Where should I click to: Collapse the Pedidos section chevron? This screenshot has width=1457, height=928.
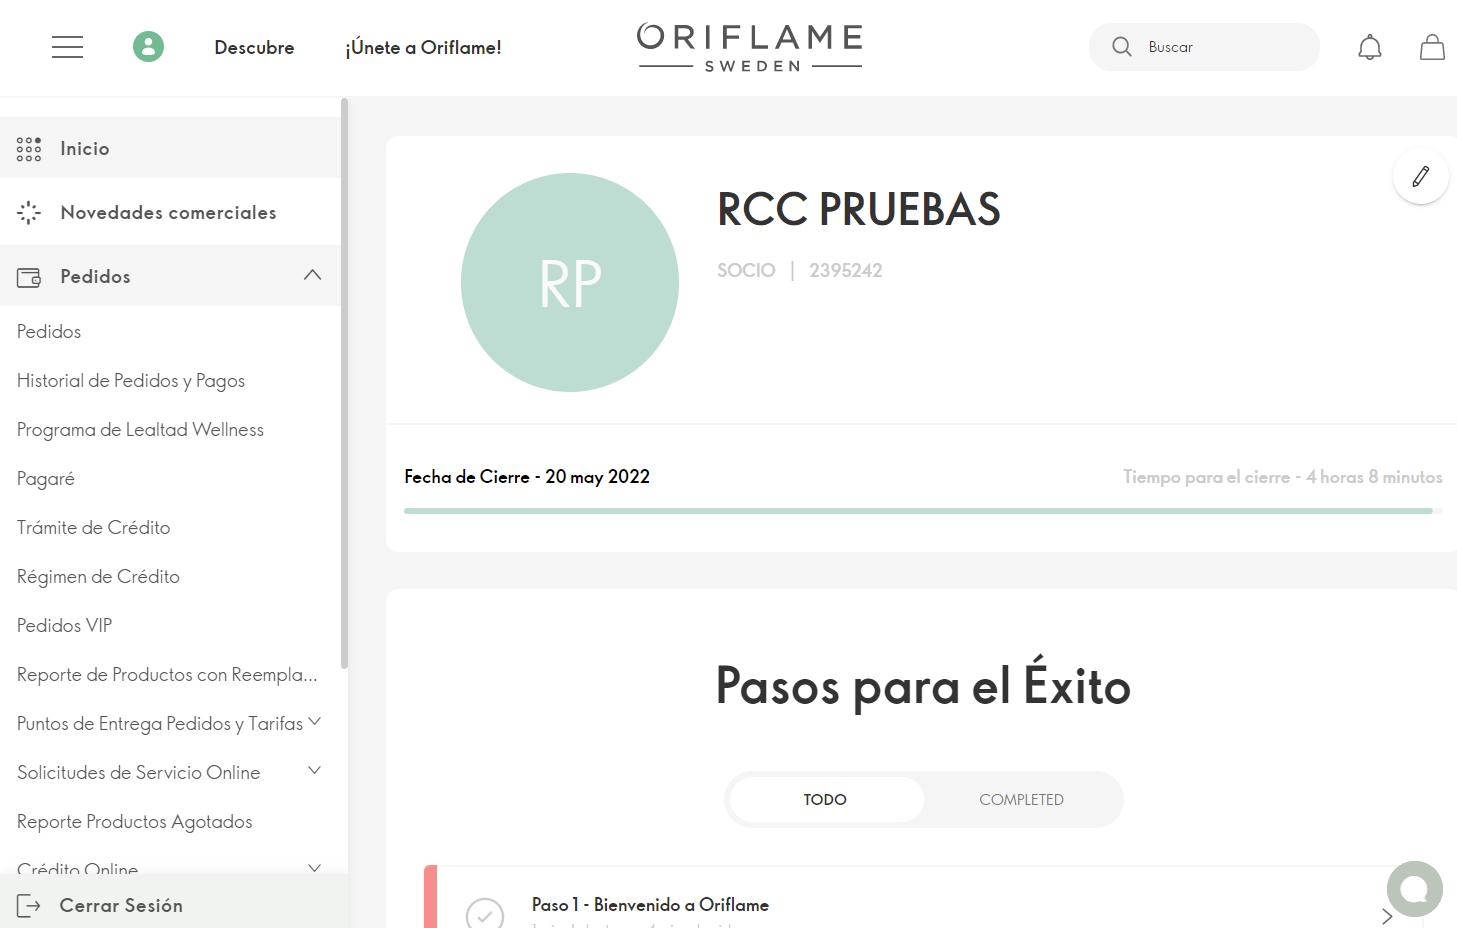pyautogui.click(x=312, y=275)
